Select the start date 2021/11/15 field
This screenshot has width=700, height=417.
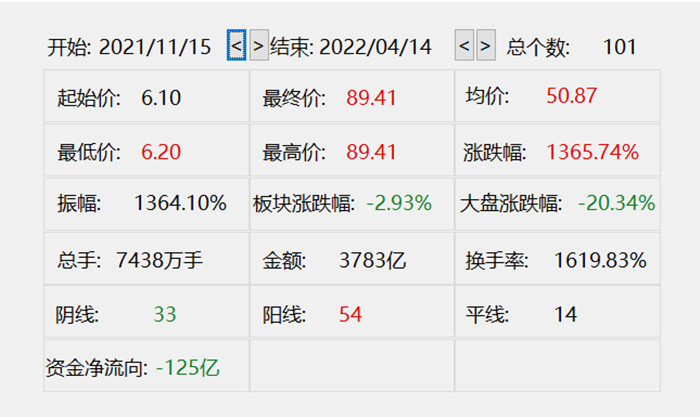coord(155,47)
